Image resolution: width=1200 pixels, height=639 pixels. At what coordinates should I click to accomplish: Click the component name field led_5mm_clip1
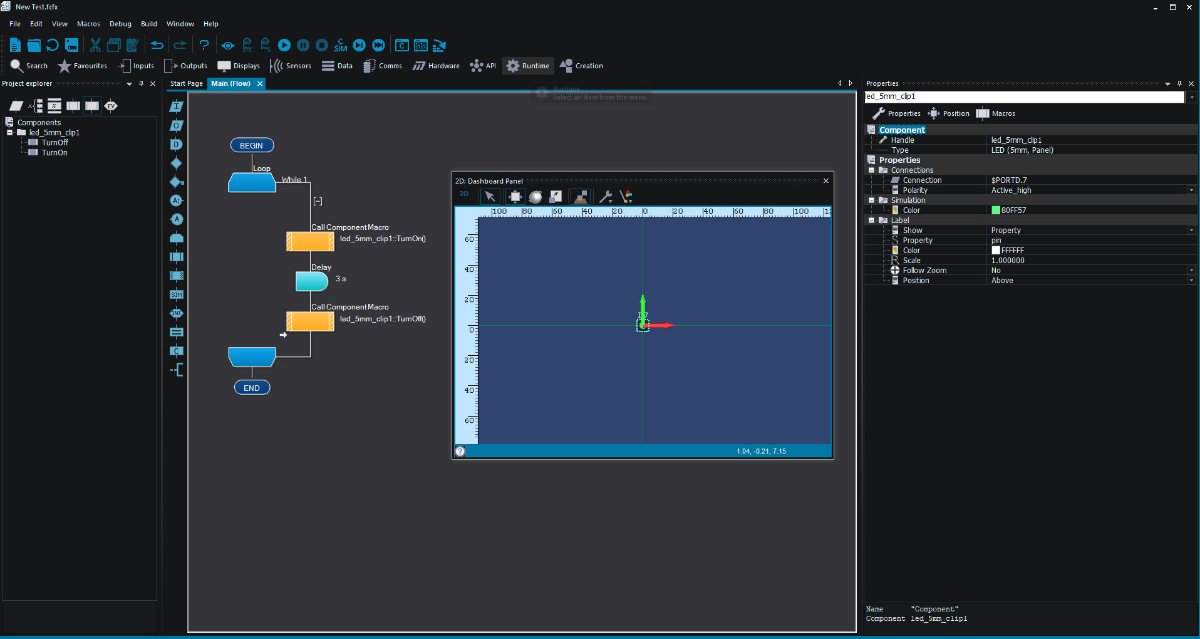pyautogui.click(x=1025, y=97)
